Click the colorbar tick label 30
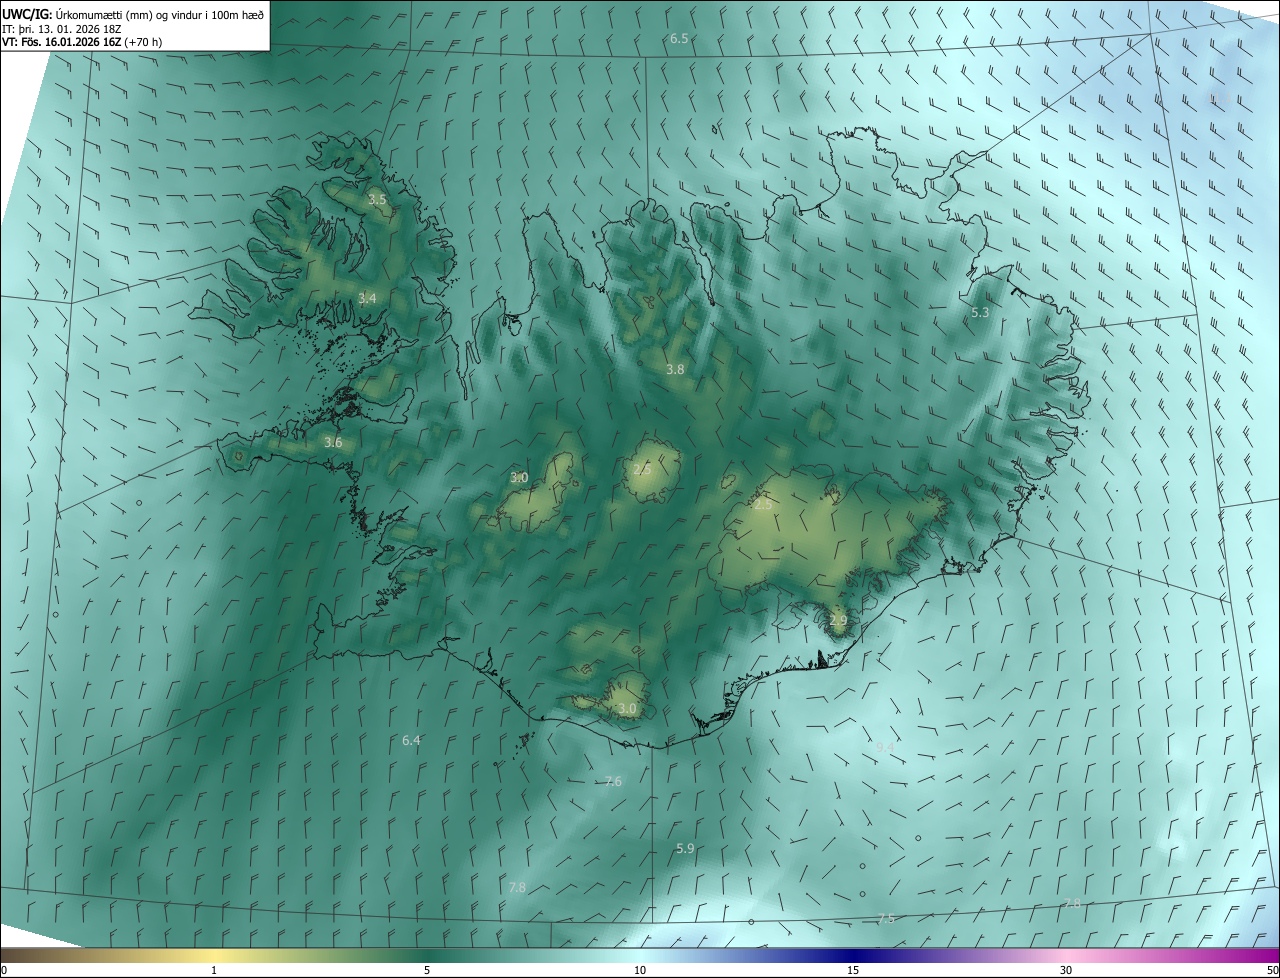1280x978 pixels. (x=1066, y=970)
